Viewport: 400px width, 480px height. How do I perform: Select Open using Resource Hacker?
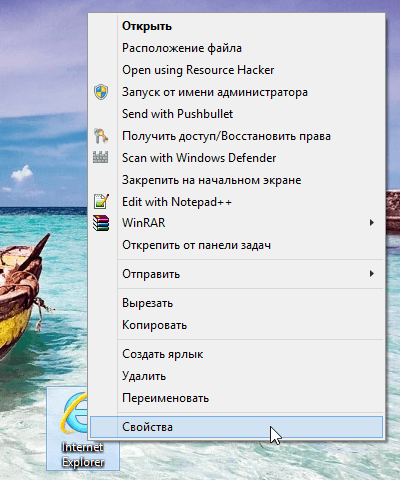(x=198, y=70)
